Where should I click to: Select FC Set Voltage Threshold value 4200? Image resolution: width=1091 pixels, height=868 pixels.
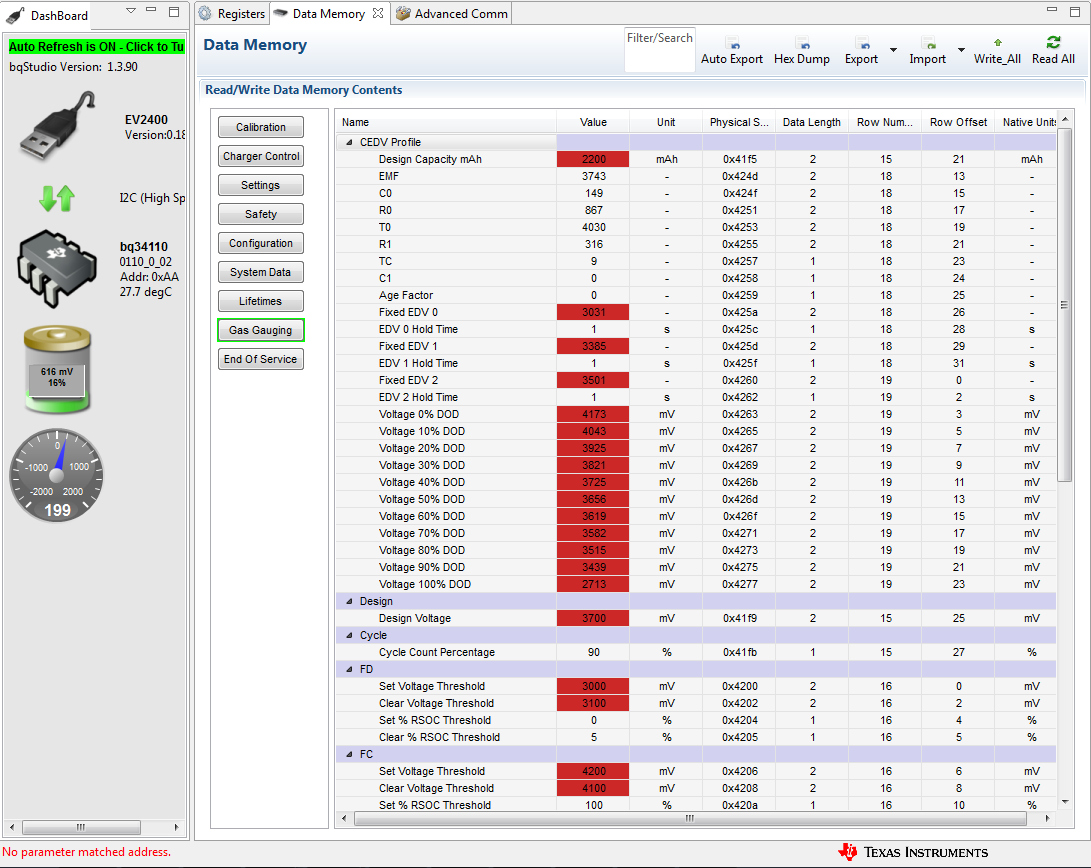pyautogui.click(x=594, y=772)
